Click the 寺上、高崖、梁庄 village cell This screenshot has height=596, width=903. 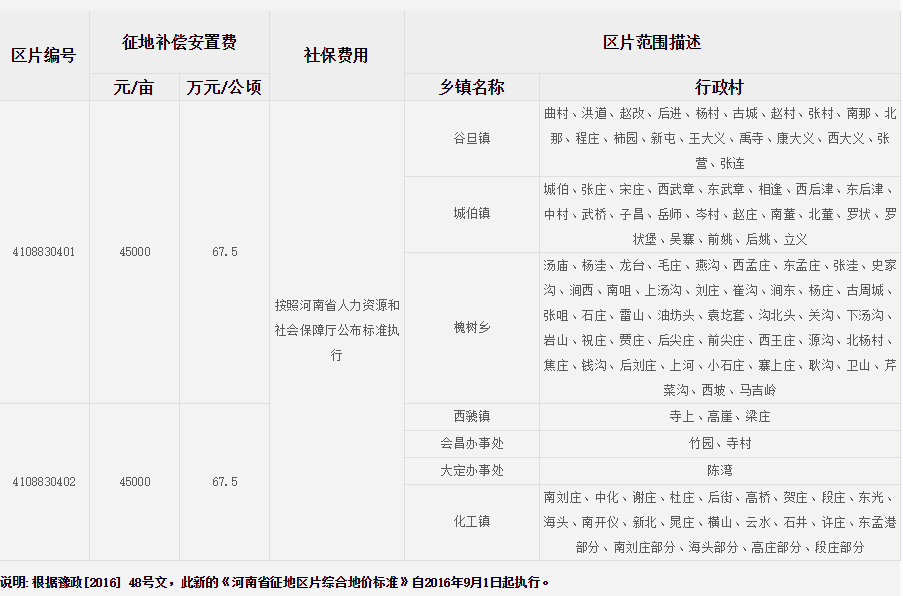coord(720,416)
